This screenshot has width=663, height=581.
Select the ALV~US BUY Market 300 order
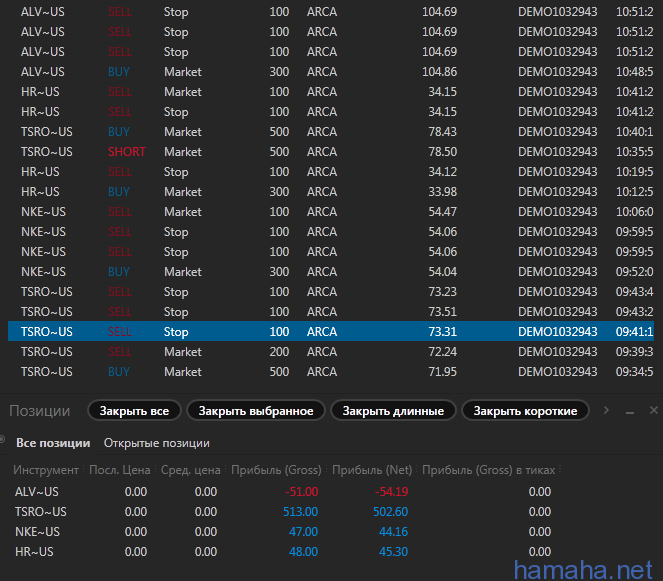tap(300, 72)
